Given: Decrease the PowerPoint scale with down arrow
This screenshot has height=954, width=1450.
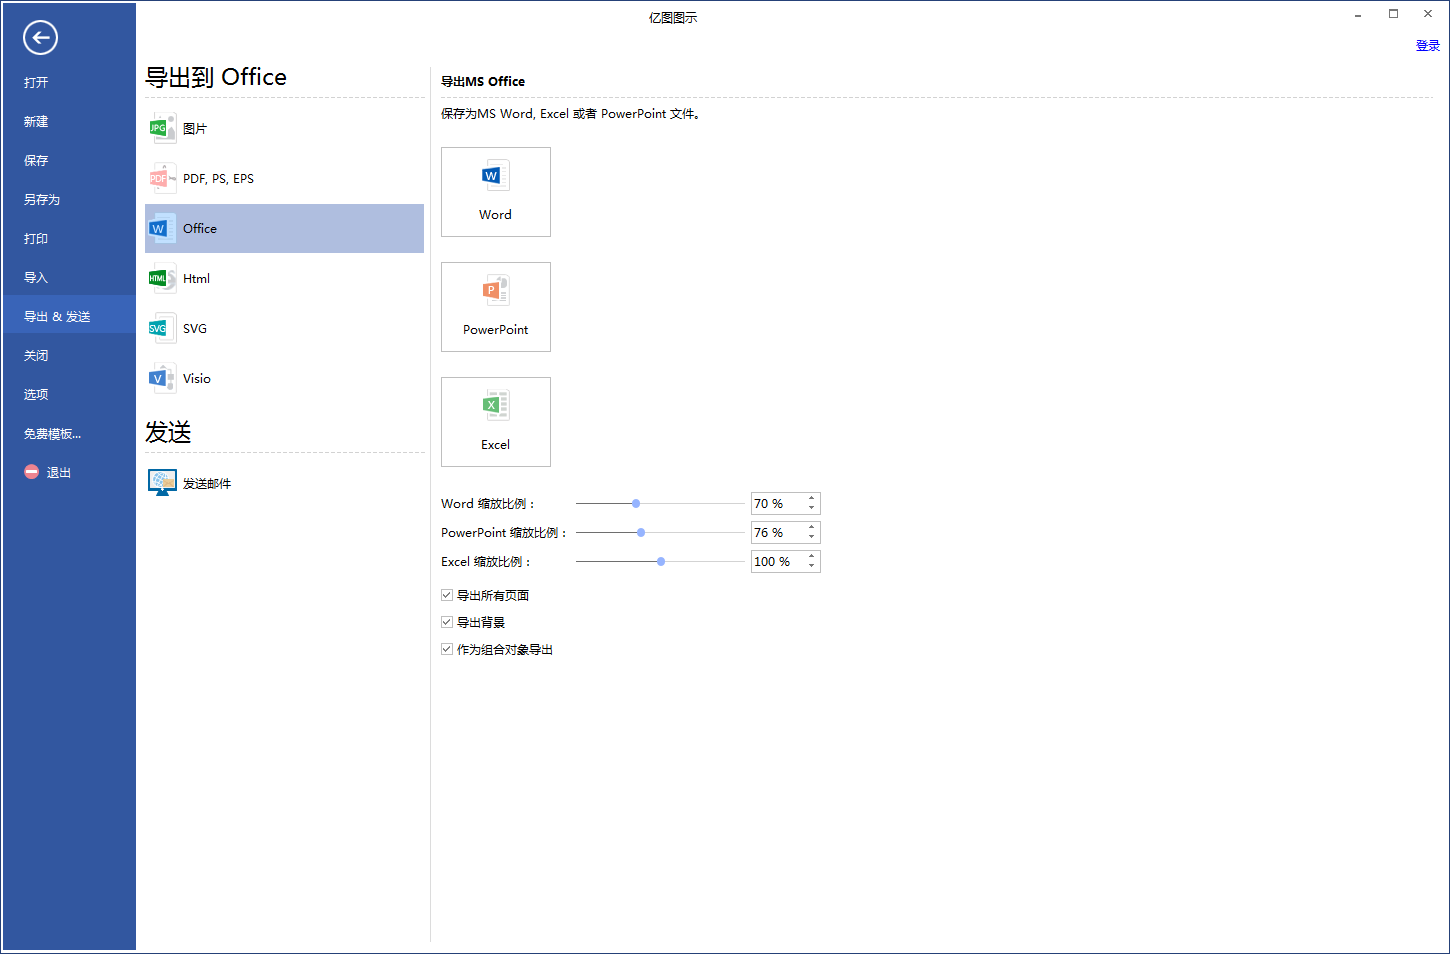Looking at the screenshot, I should coord(812,538).
